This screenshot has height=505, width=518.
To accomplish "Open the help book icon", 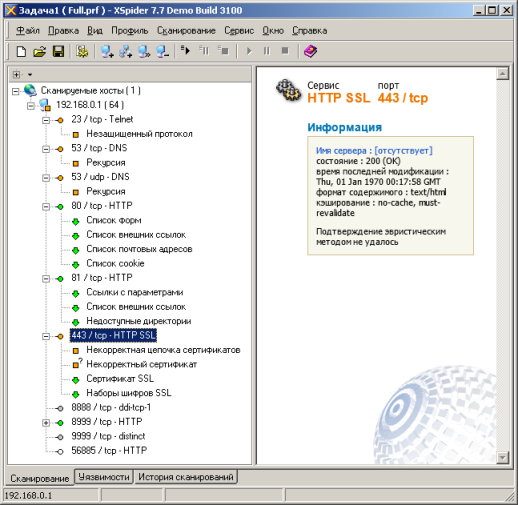I will point(310,51).
